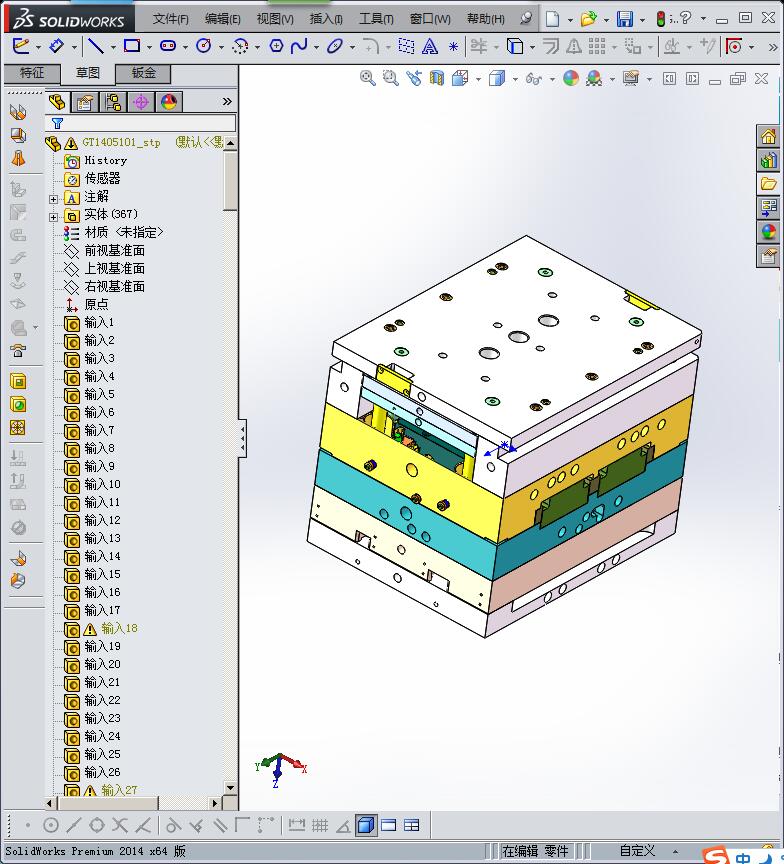Select the sketch Point tool

[453, 46]
